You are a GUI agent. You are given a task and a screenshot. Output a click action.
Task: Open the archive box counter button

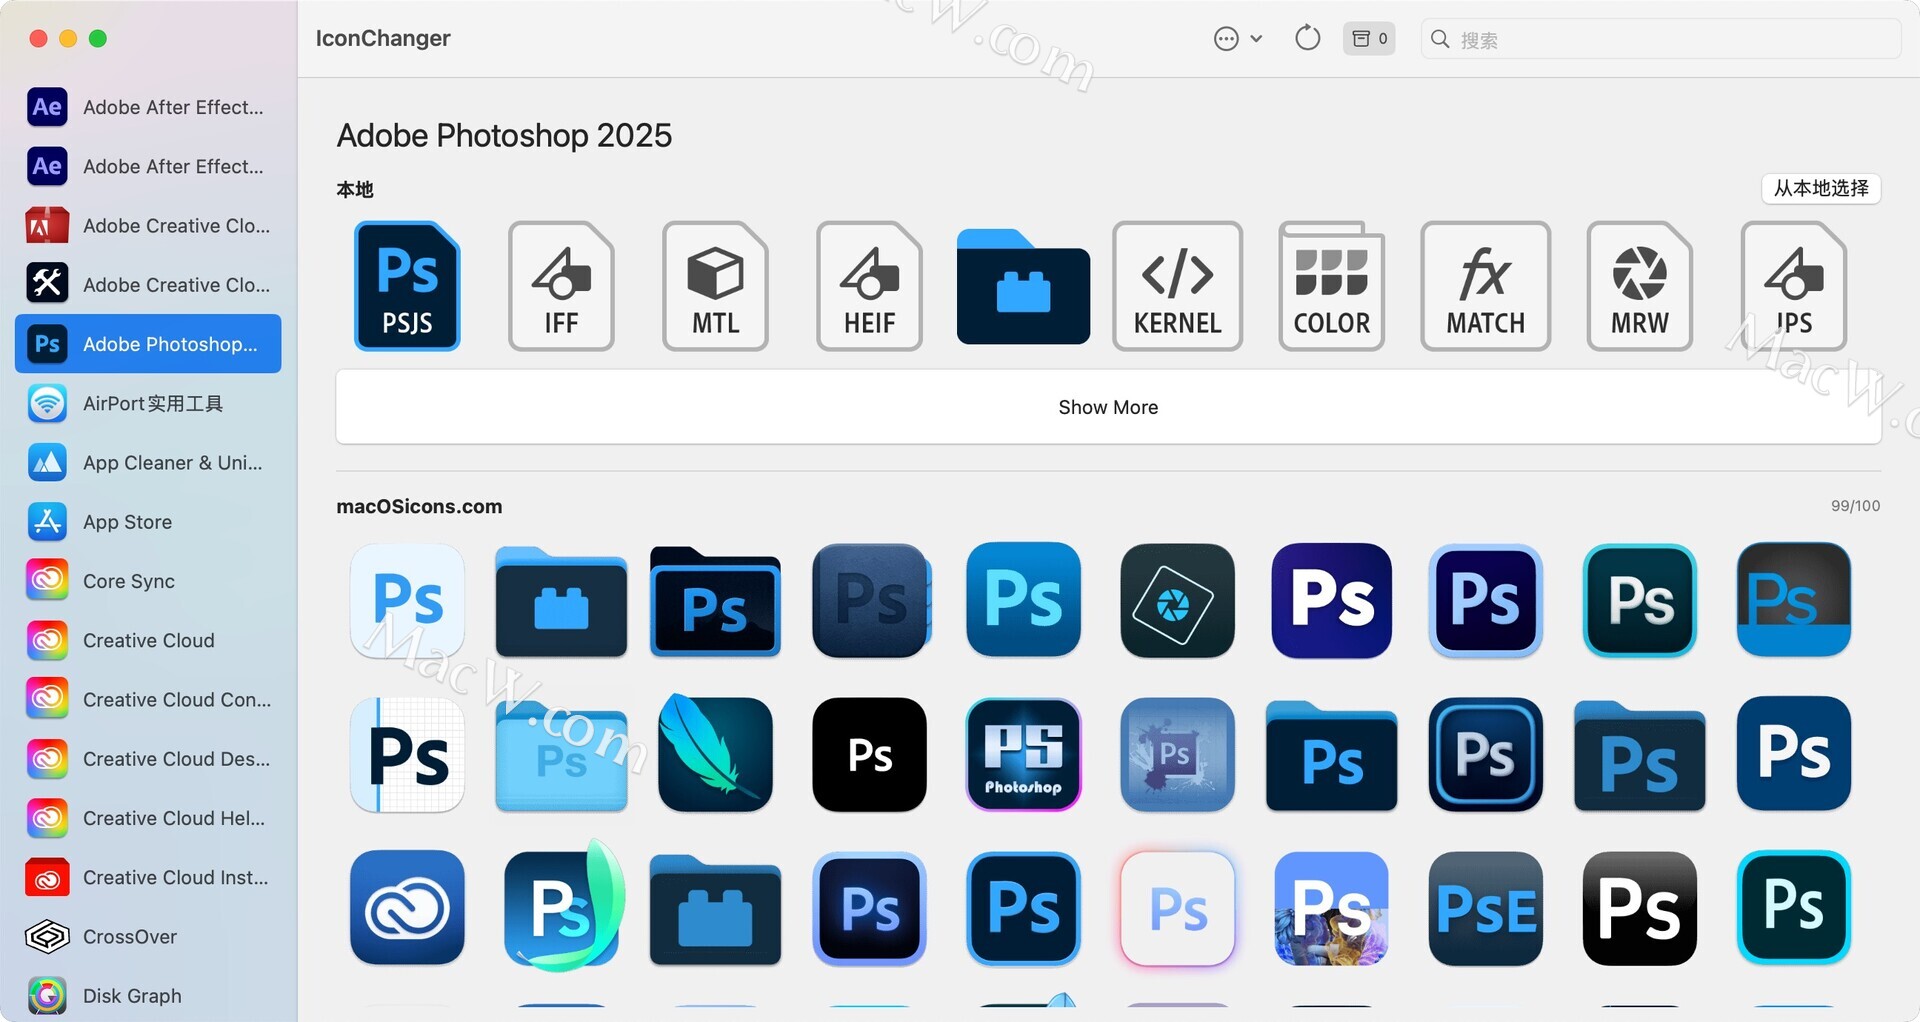point(1369,39)
